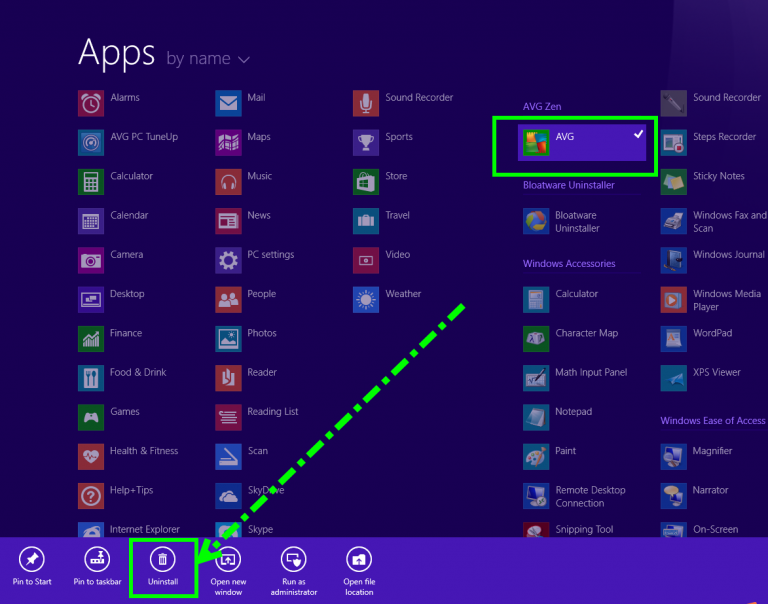This screenshot has height=604, width=768.
Task: Select Bloatware Uninstaller group header
Action: (x=569, y=185)
